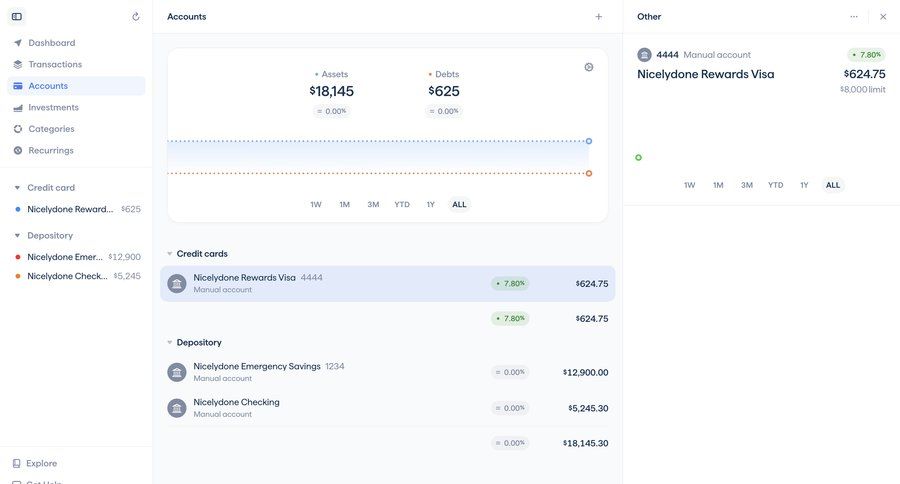900x484 pixels.
Task: Open Investments from the sidebar
Action: click(x=76, y=107)
